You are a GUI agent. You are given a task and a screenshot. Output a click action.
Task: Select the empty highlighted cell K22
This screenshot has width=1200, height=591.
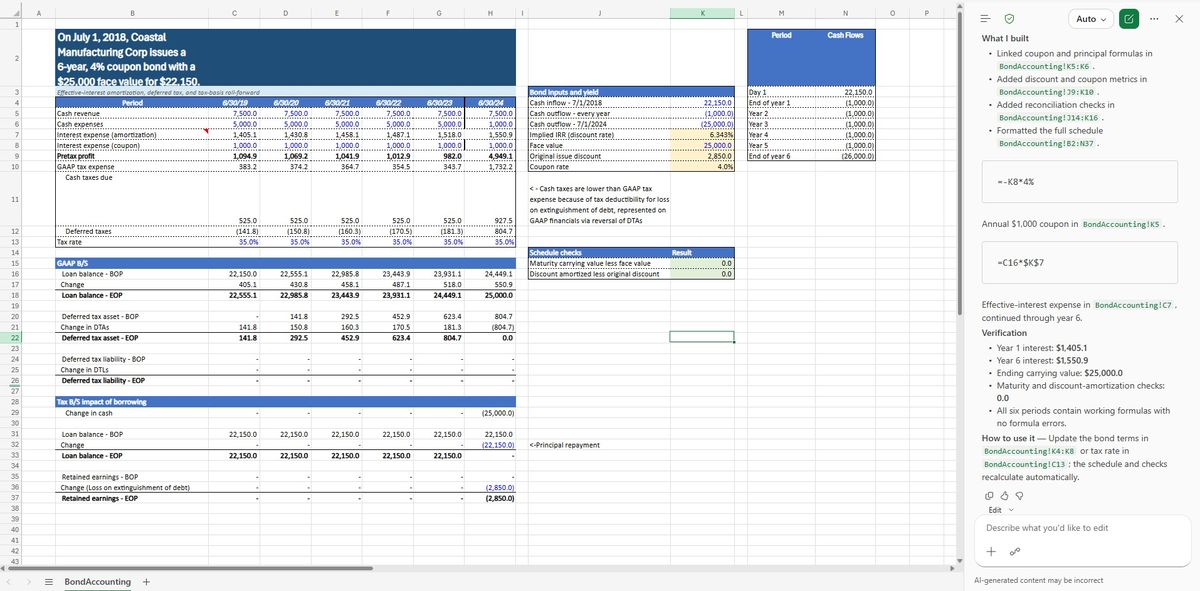click(x=702, y=337)
